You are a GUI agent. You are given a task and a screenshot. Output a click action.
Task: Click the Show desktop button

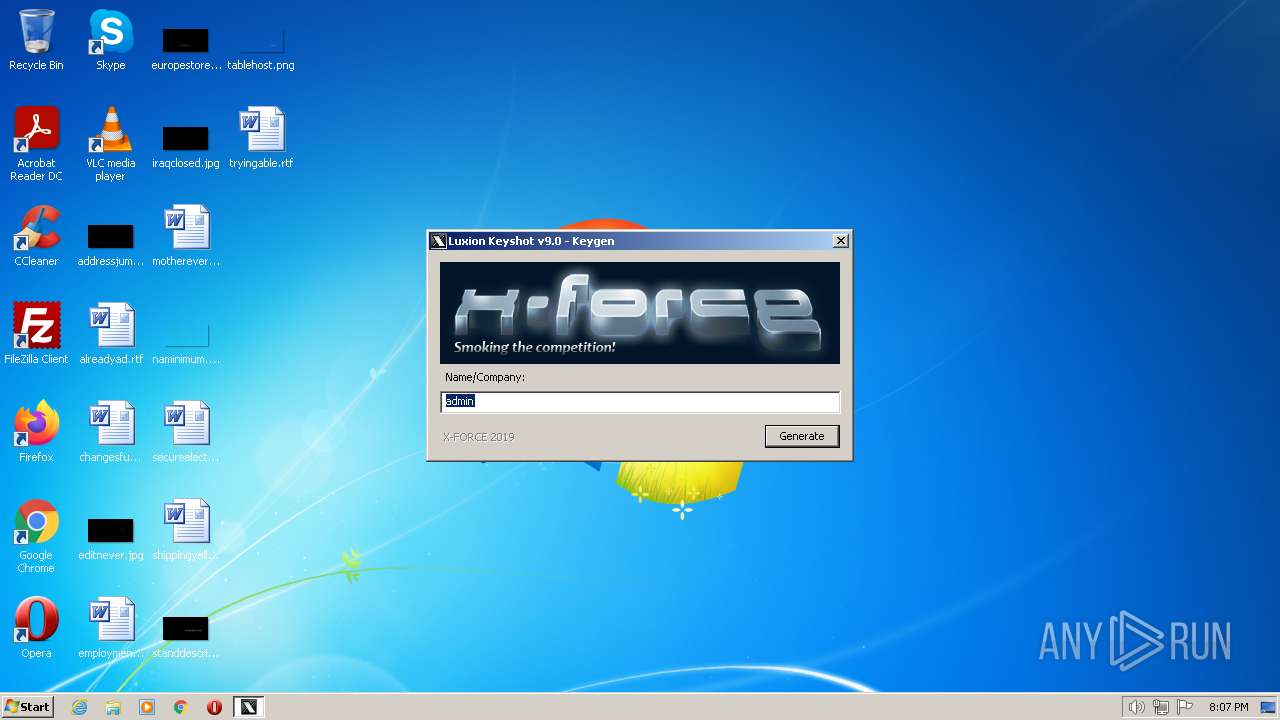(x=1269, y=707)
